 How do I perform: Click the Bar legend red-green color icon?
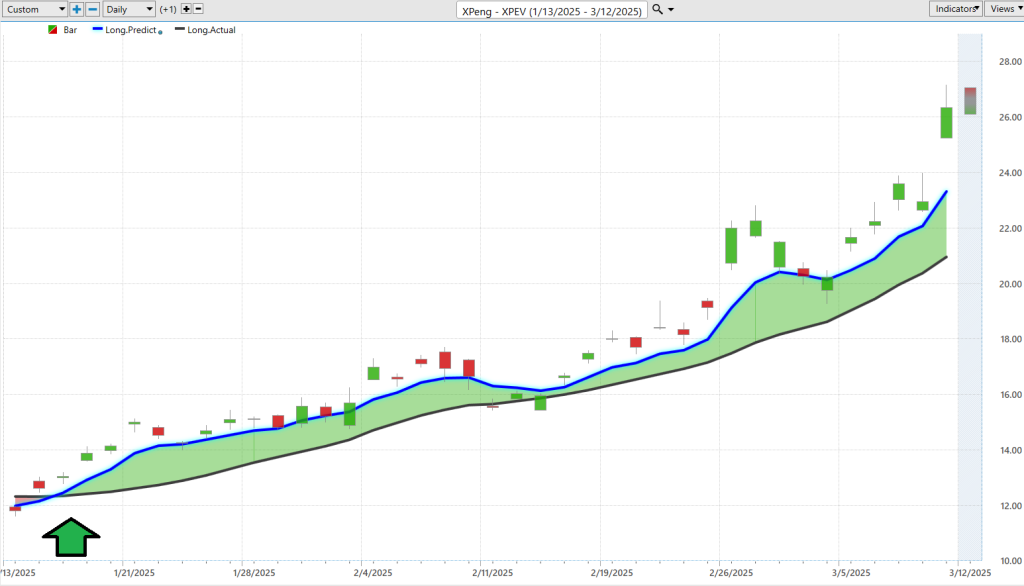point(52,30)
